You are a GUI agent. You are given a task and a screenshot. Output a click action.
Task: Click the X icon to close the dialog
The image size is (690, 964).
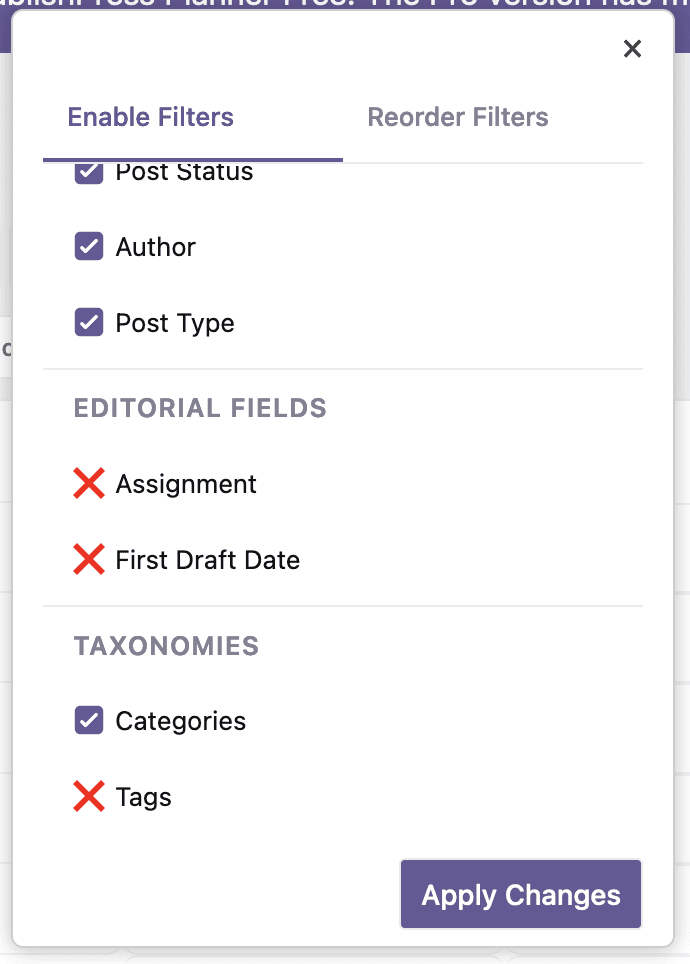[x=632, y=48]
